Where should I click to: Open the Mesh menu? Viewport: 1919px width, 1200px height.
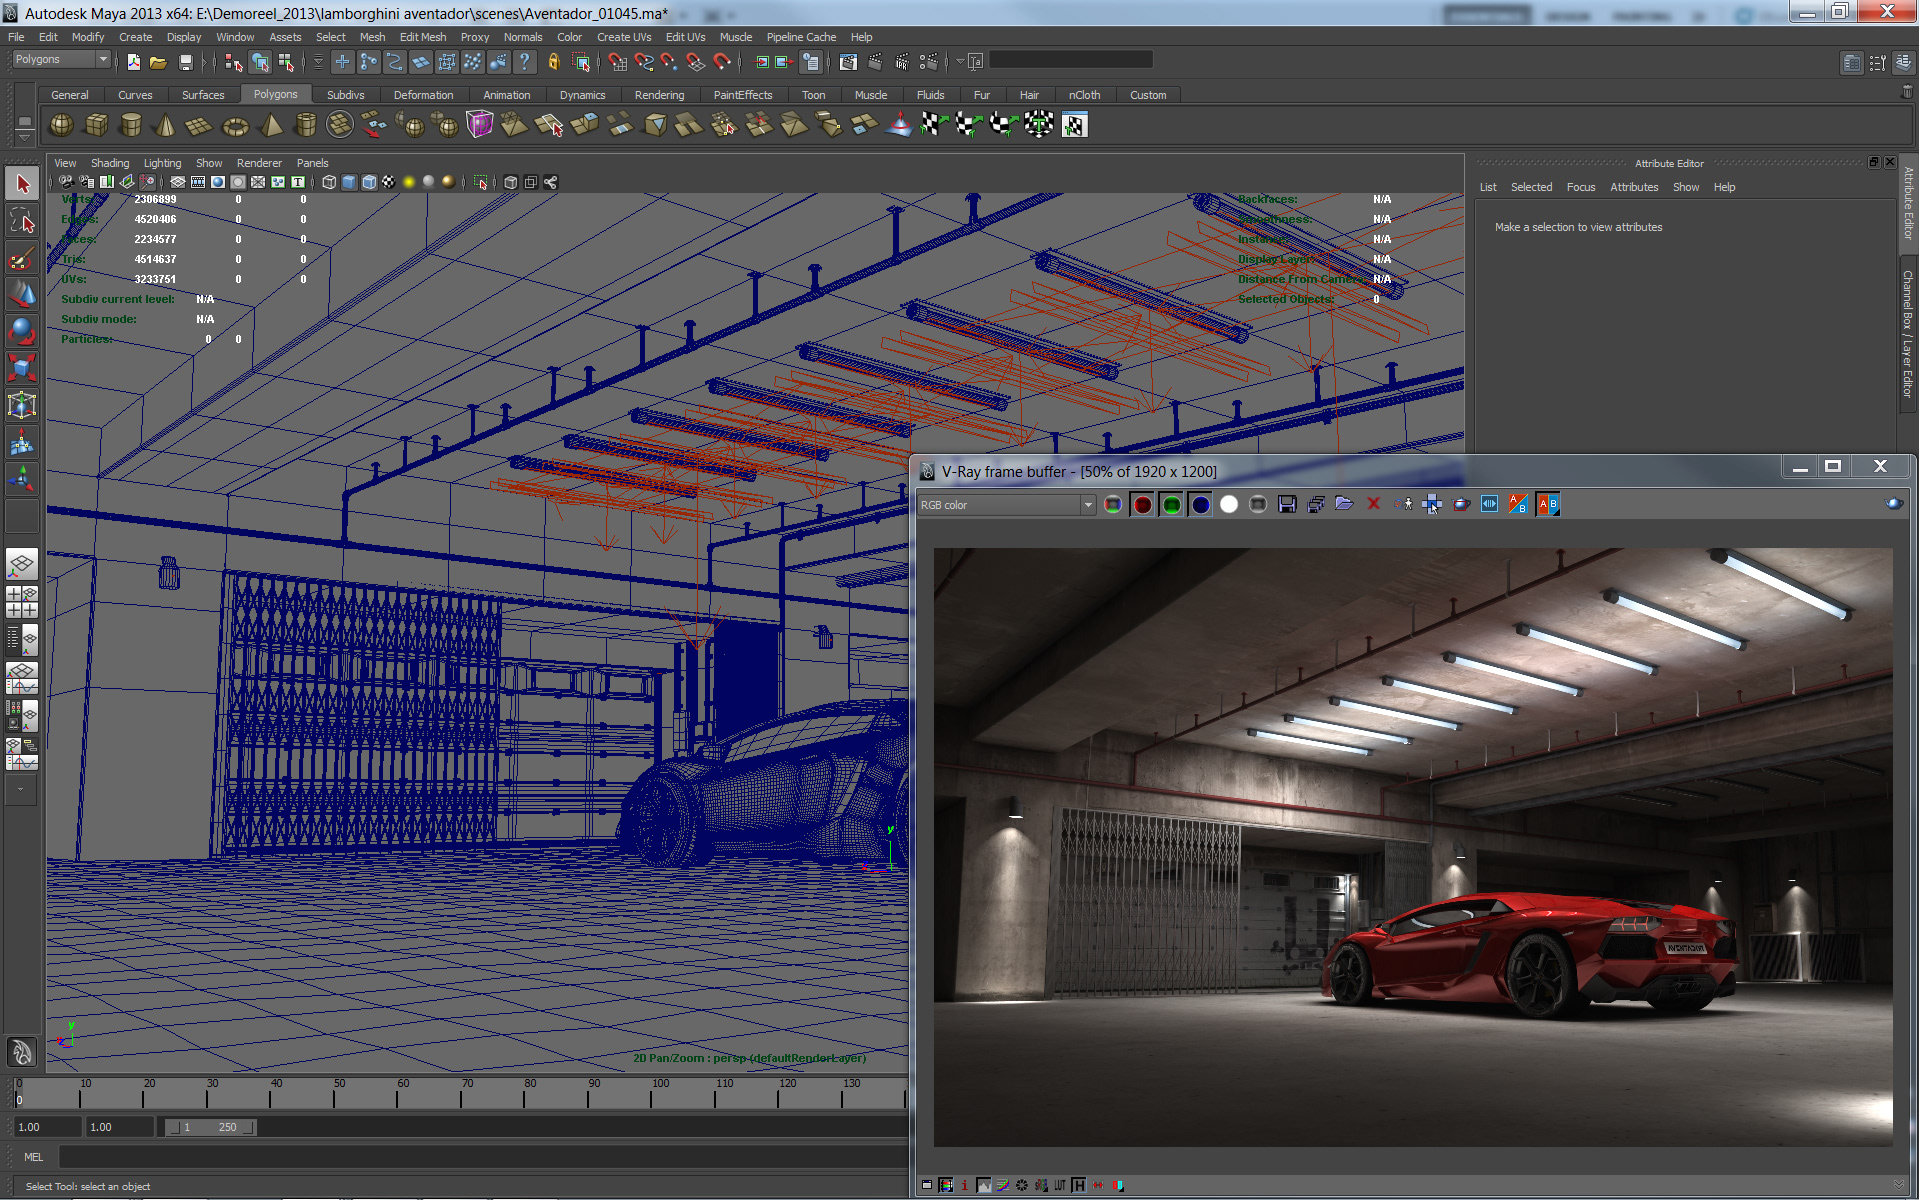tap(372, 37)
